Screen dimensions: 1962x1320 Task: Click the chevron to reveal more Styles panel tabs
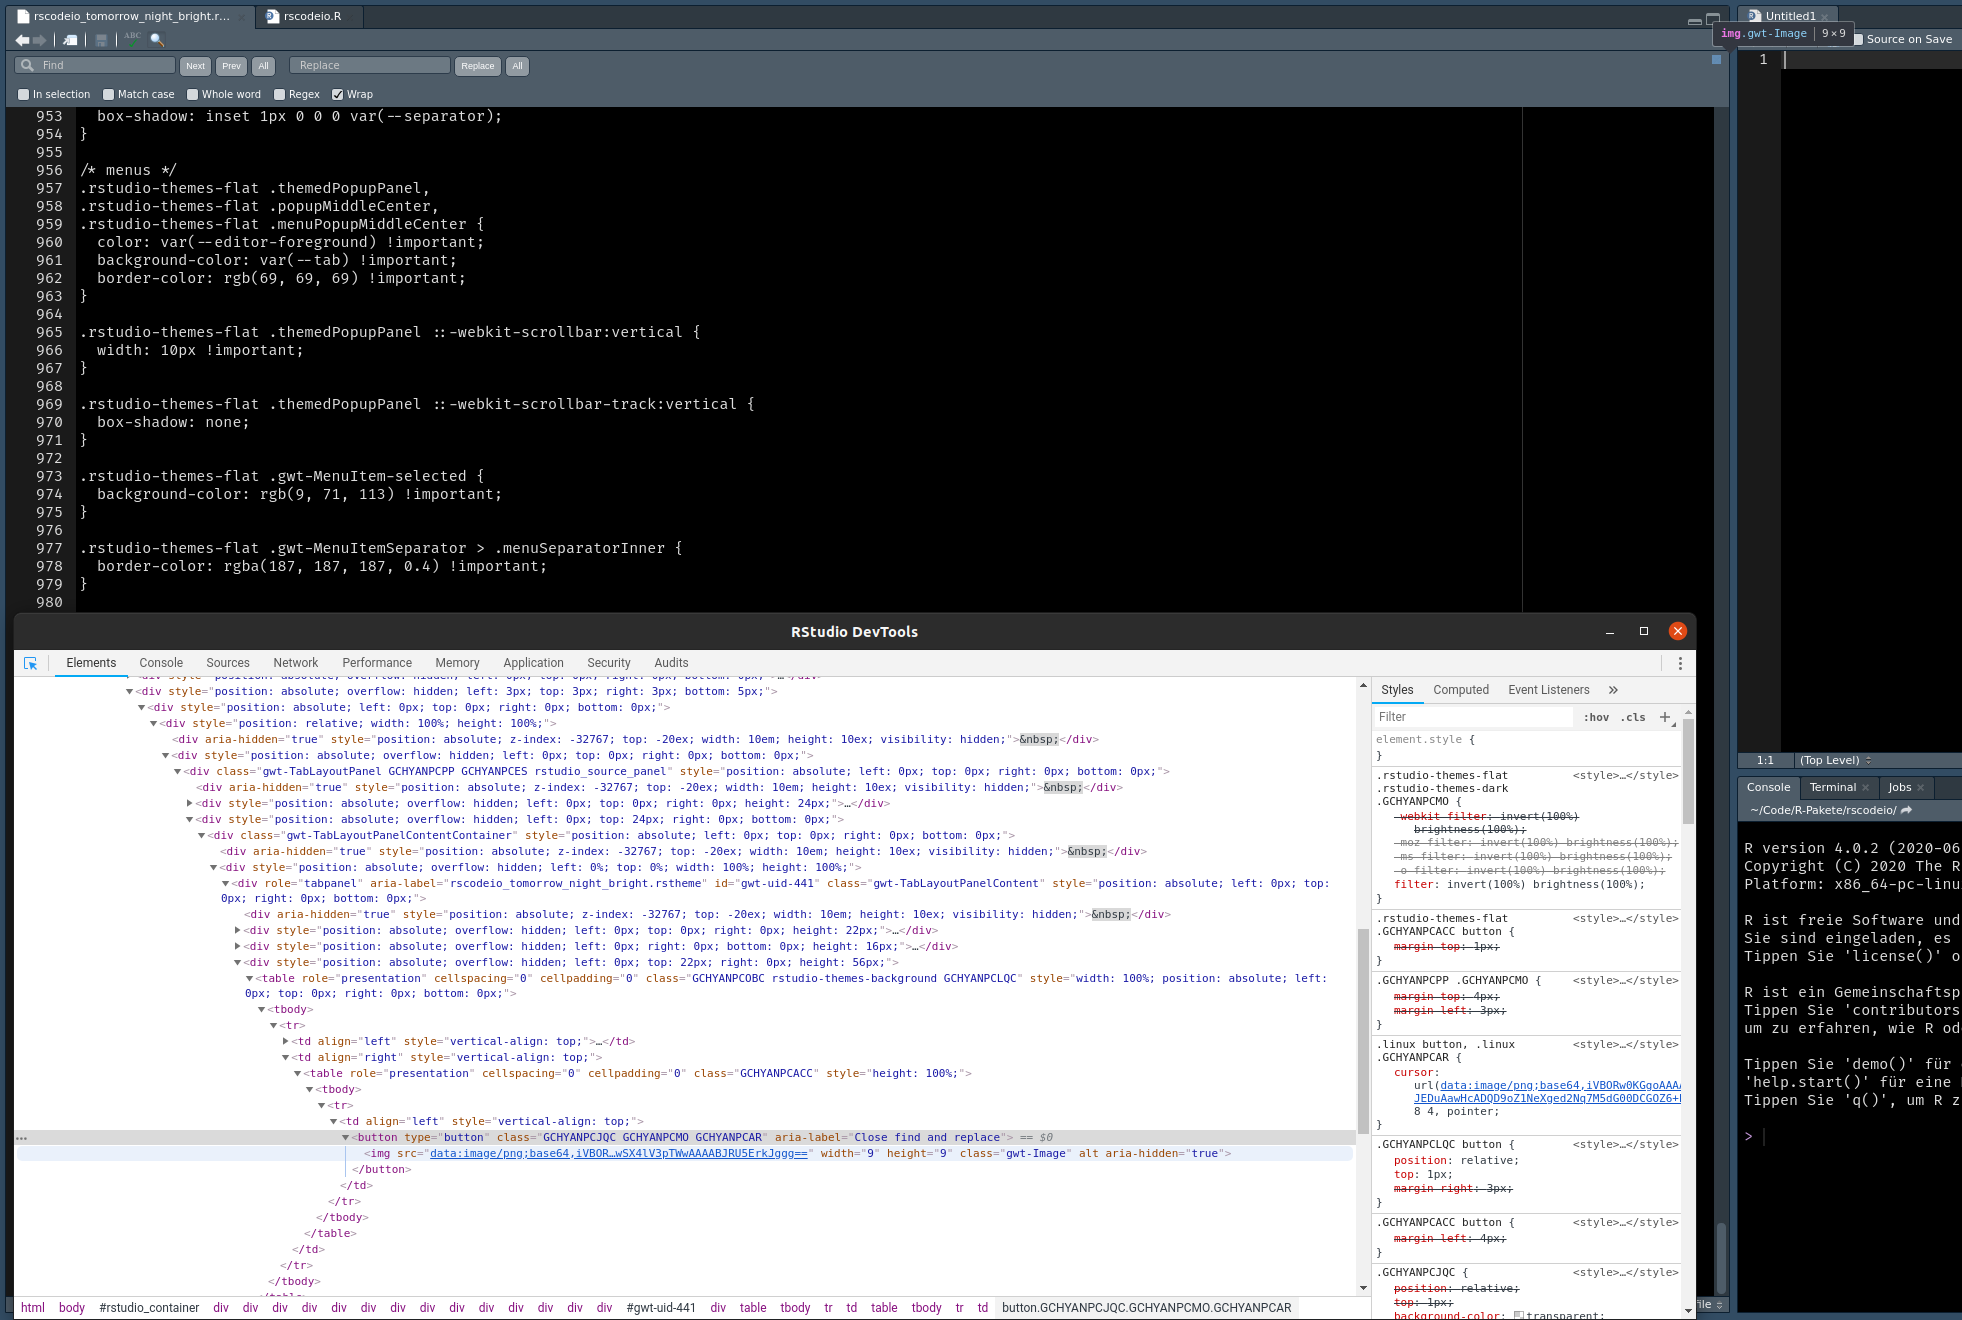(1613, 689)
